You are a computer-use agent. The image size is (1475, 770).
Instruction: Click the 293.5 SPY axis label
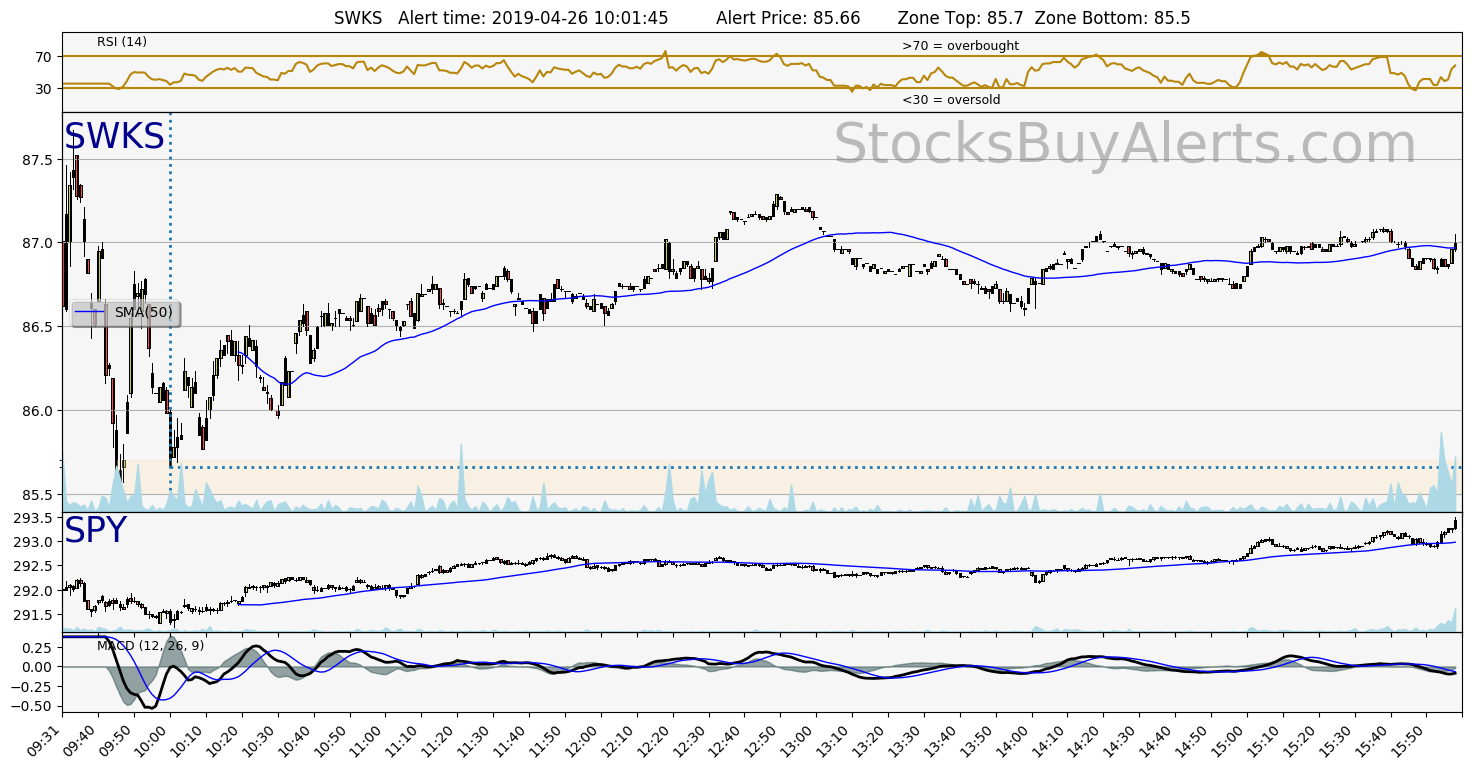click(x=32, y=518)
